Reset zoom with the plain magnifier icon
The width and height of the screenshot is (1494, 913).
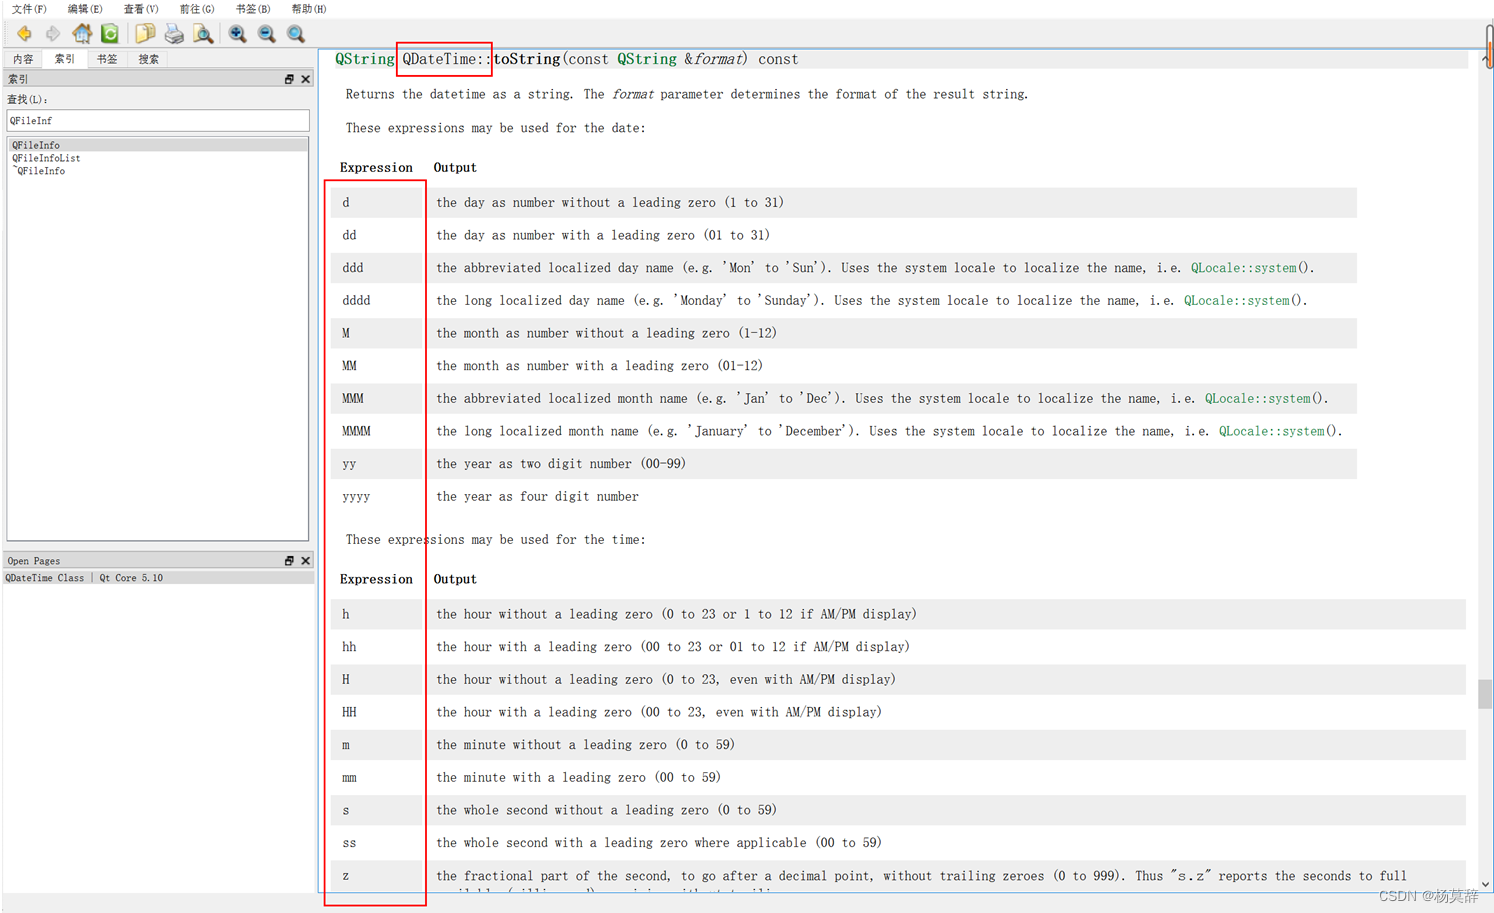click(x=296, y=34)
